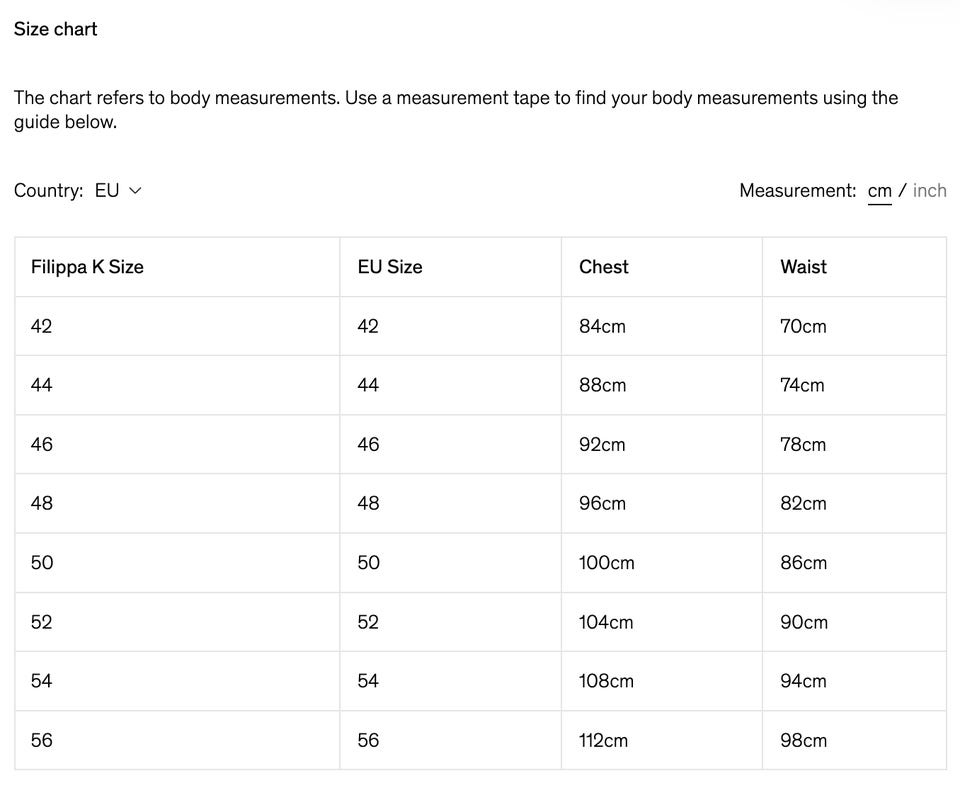Click the Waist column header
Image resolution: width=960 pixels, height=807 pixels.
tap(803, 267)
